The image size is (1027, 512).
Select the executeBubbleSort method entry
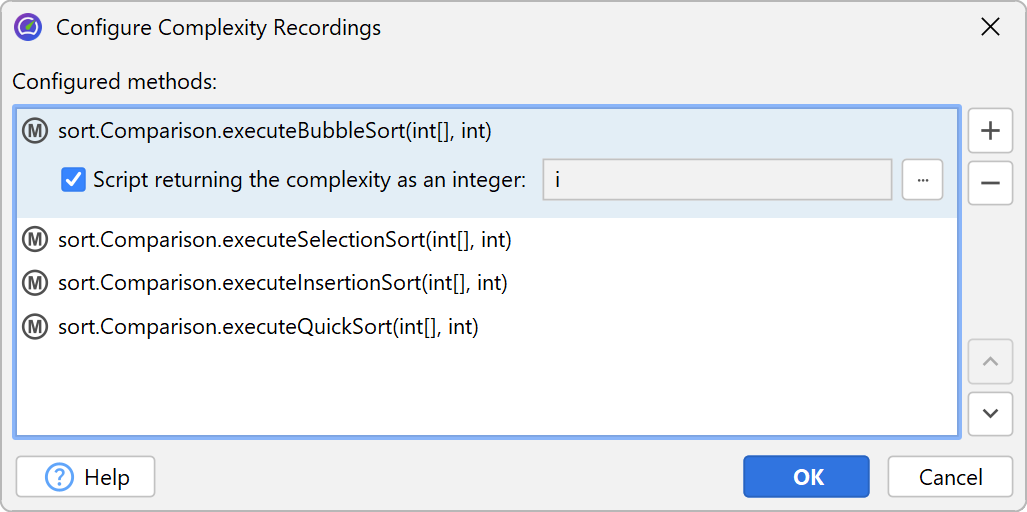pyautogui.click(x=275, y=131)
